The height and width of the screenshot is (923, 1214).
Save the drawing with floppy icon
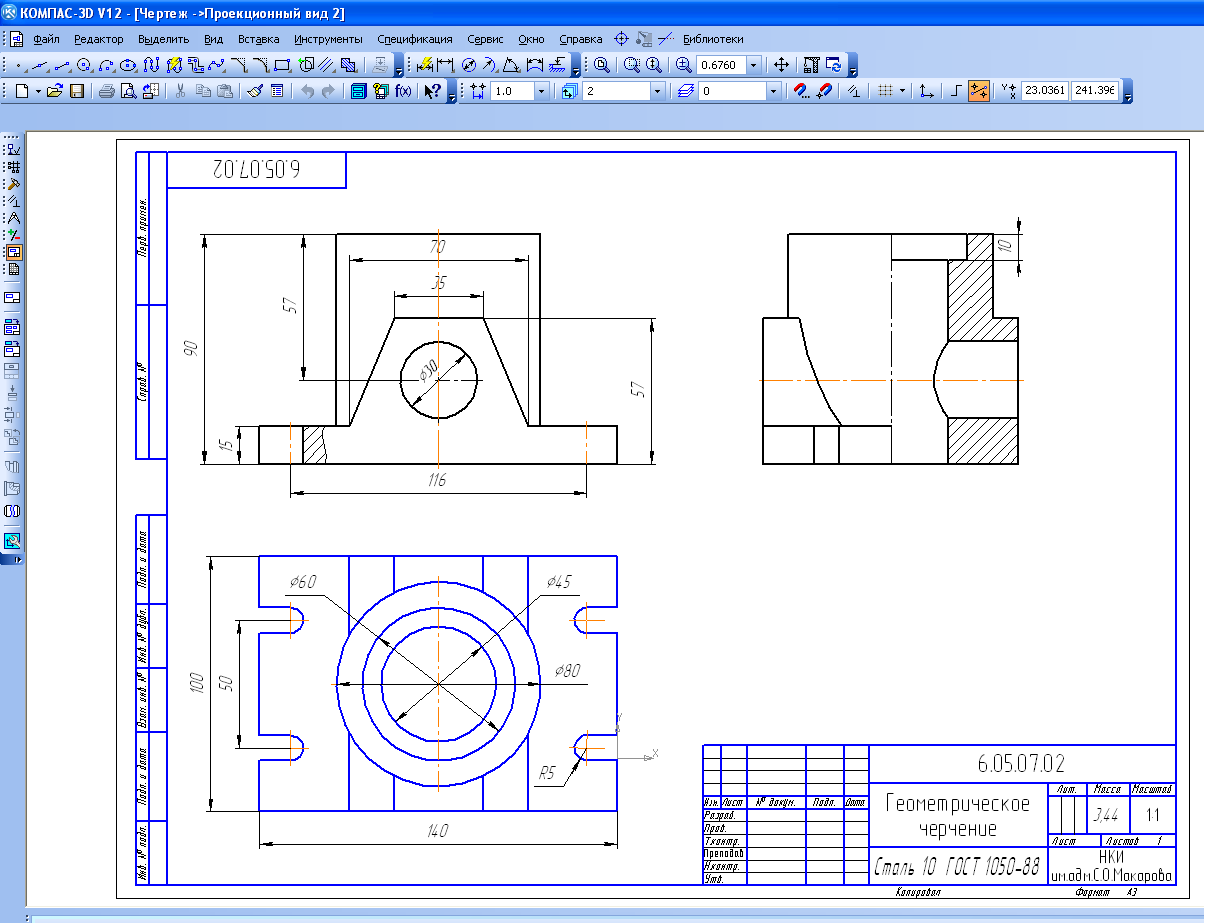click(x=77, y=91)
